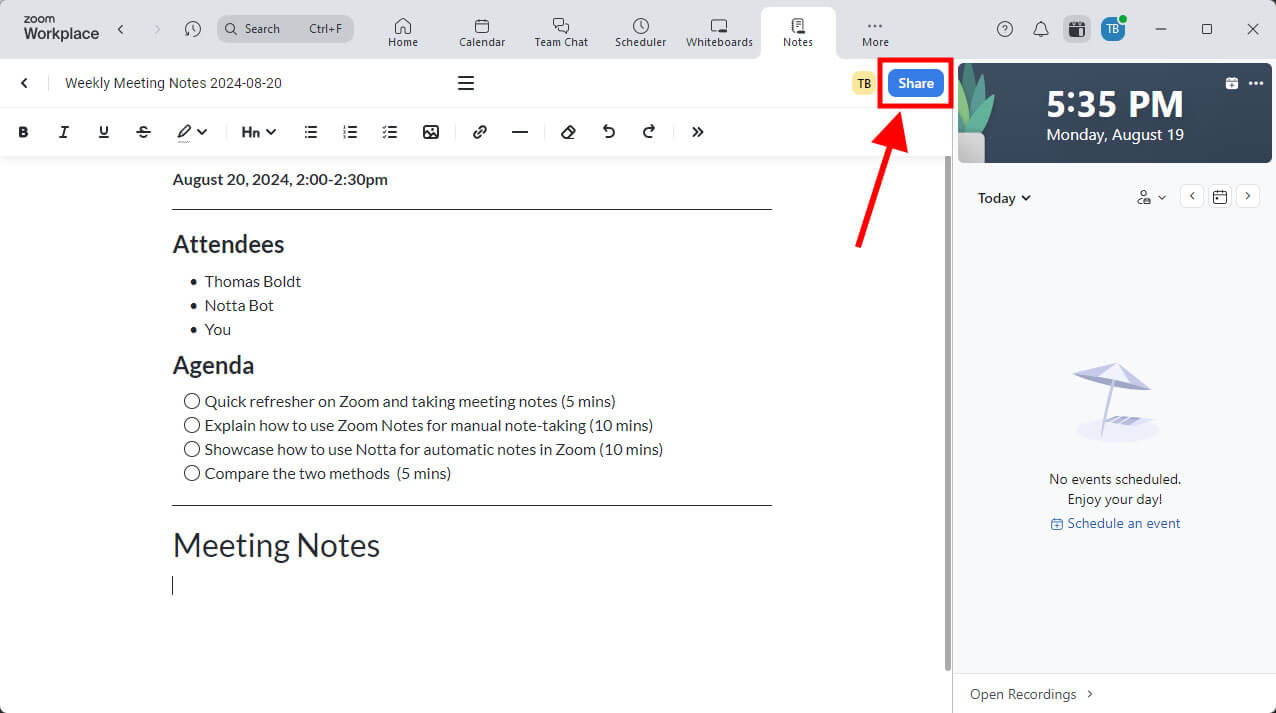Insert a bulleted list
This screenshot has width=1276, height=713.
pos(311,132)
